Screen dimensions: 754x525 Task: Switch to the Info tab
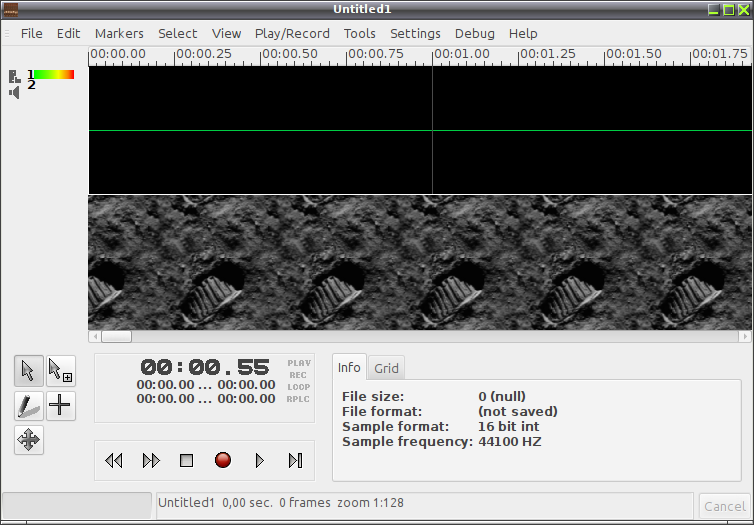click(349, 367)
